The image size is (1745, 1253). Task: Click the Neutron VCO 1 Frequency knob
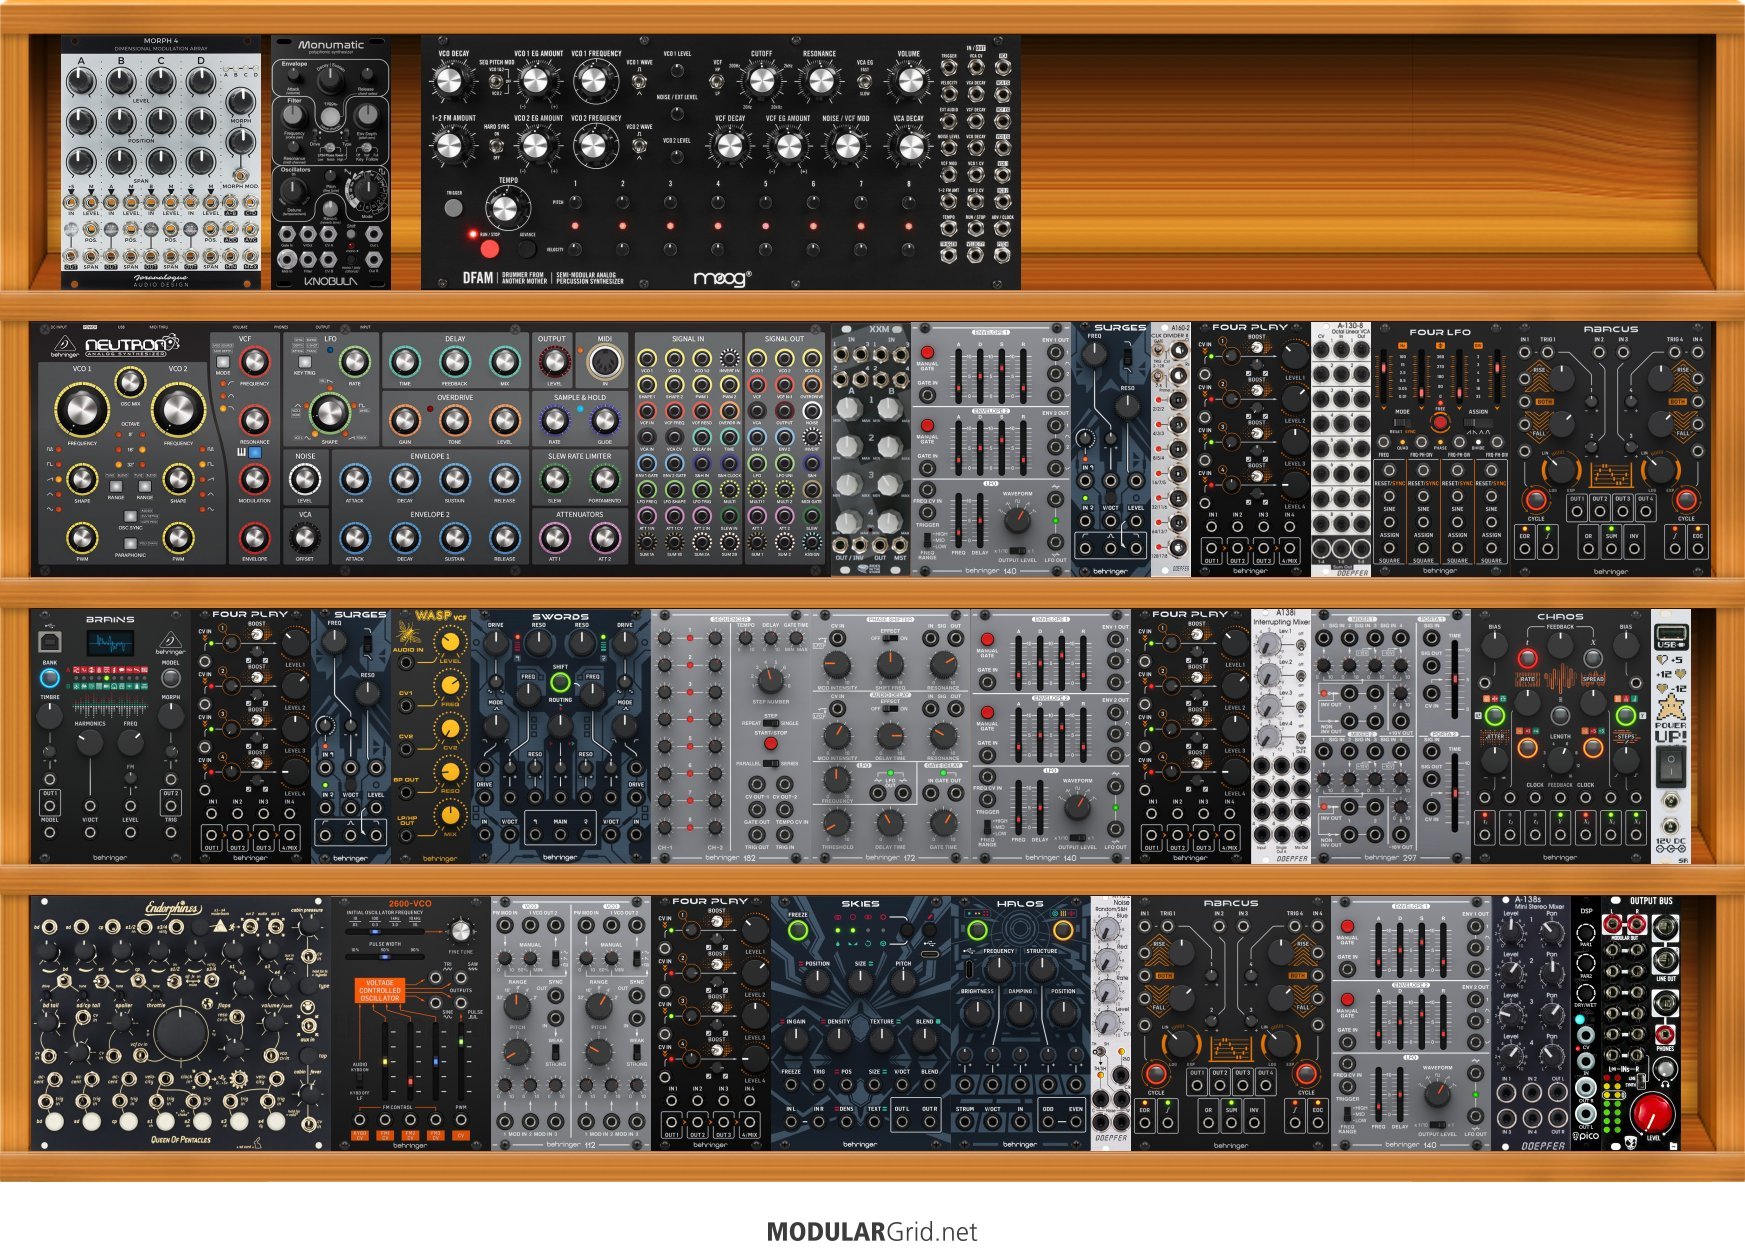click(82, 409)
